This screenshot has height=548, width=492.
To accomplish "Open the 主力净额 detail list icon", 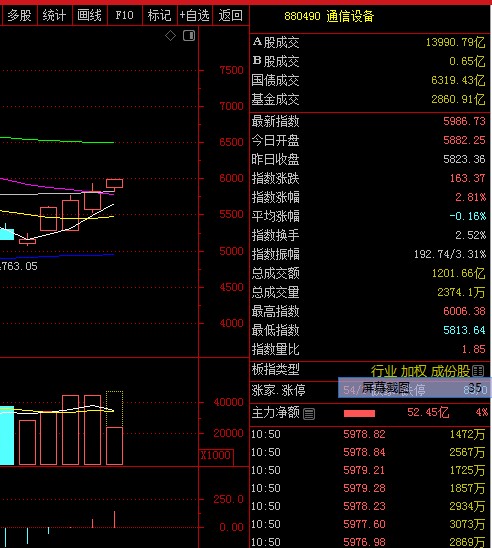I will click(x=309, y=414).
